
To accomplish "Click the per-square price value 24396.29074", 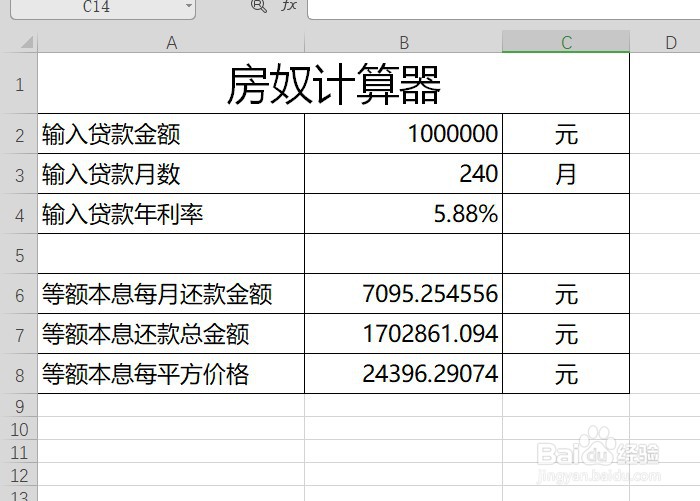I will [404, 374].
